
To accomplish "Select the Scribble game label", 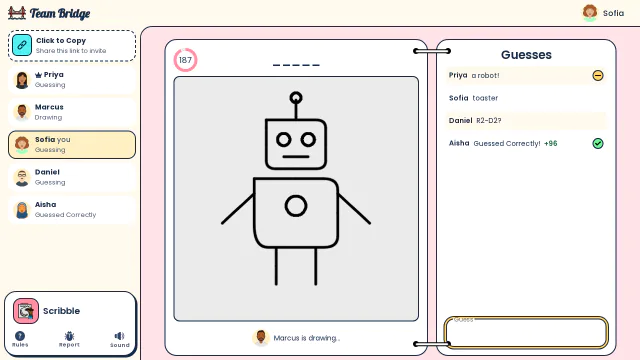I will [61, 311].
